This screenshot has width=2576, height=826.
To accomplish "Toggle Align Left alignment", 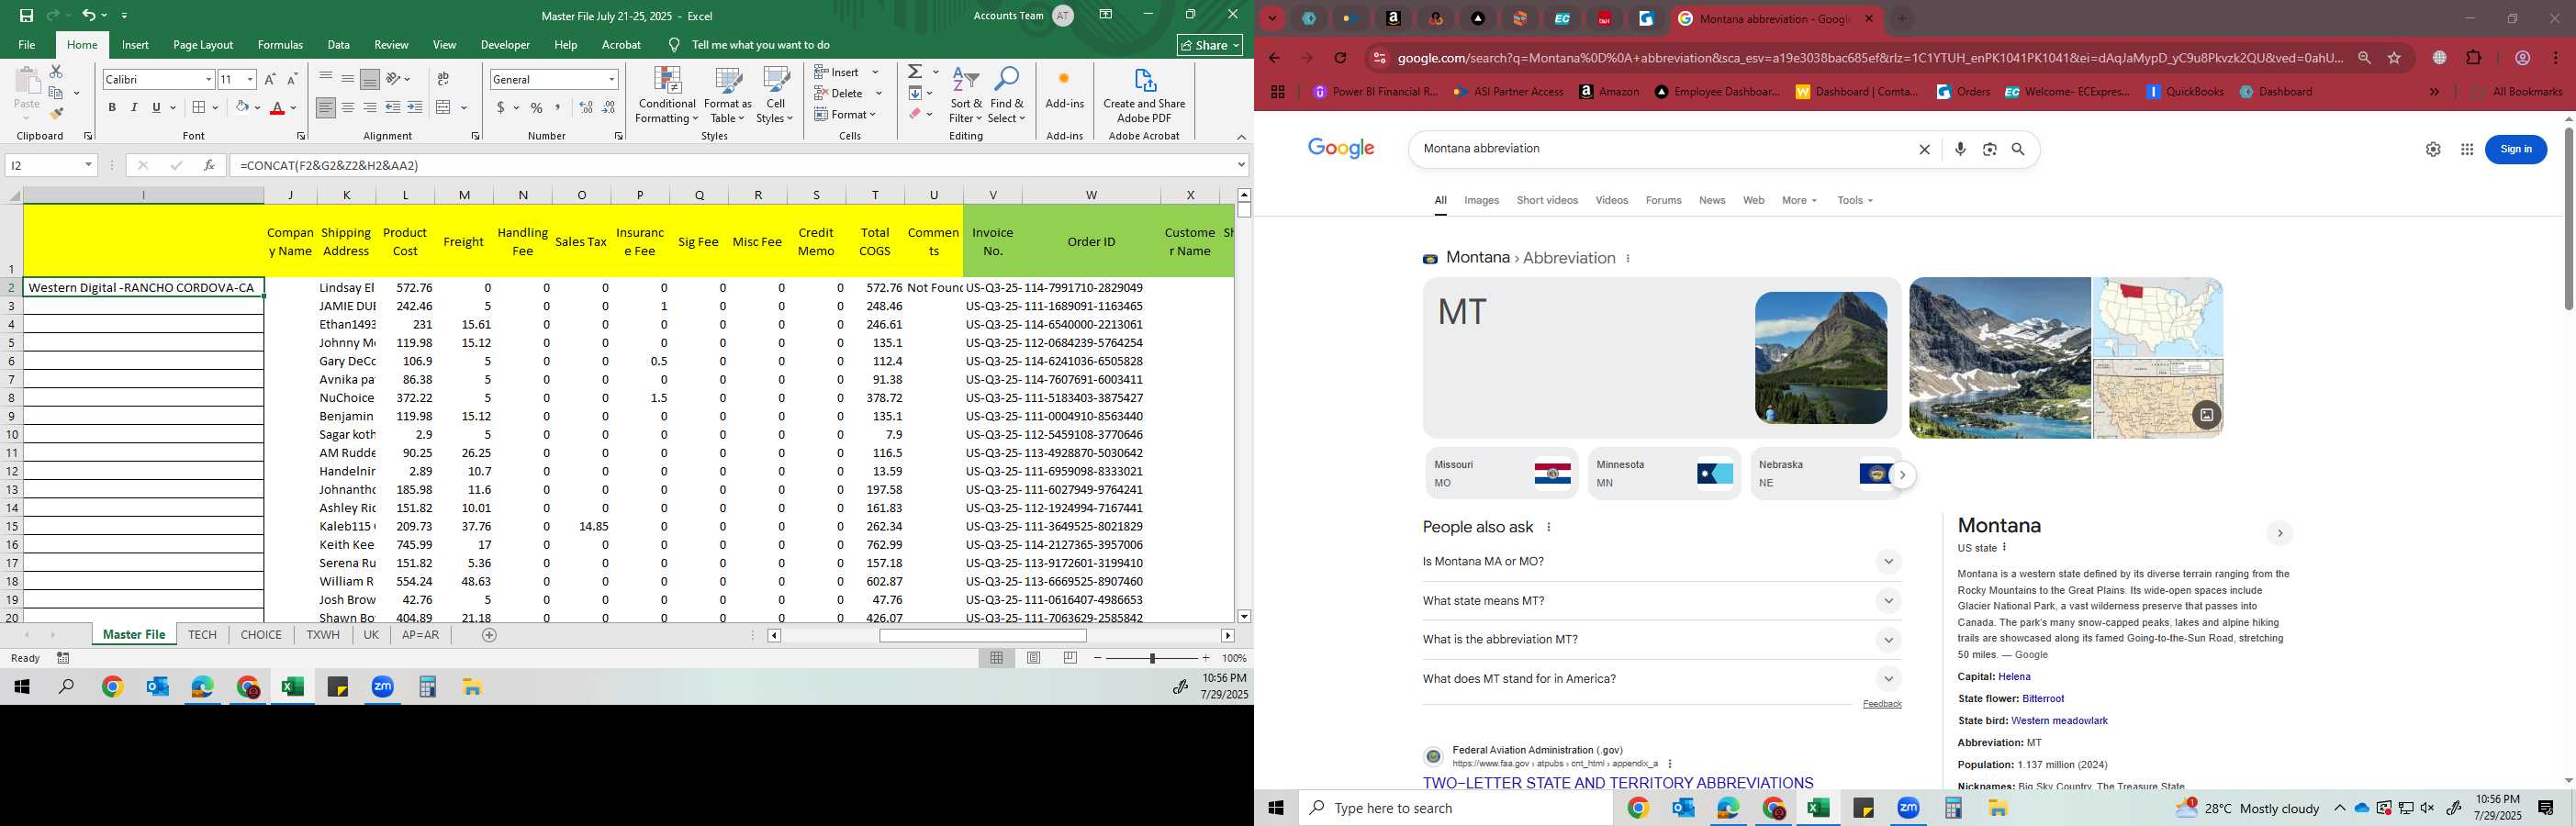I will [x=325, y=107].
